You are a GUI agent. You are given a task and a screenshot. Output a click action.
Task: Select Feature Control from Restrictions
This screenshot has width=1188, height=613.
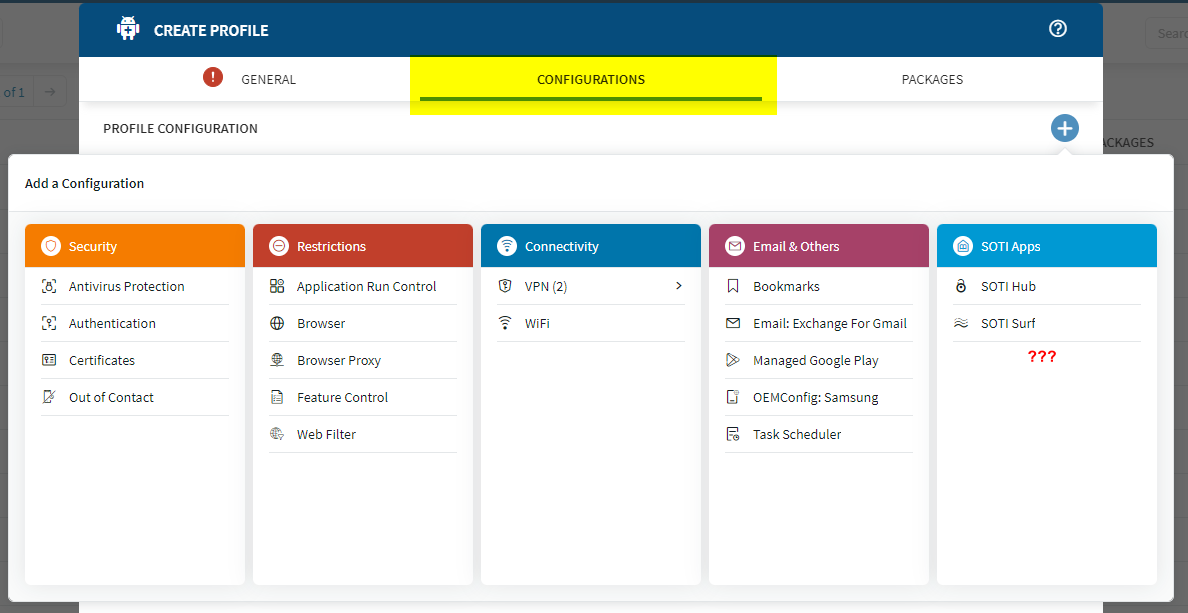click(342, 397)
